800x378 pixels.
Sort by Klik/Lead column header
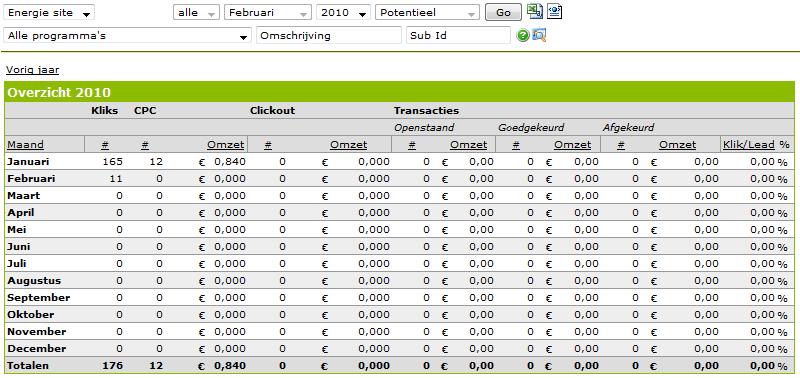pyautogui.click(x=748, y=145)
